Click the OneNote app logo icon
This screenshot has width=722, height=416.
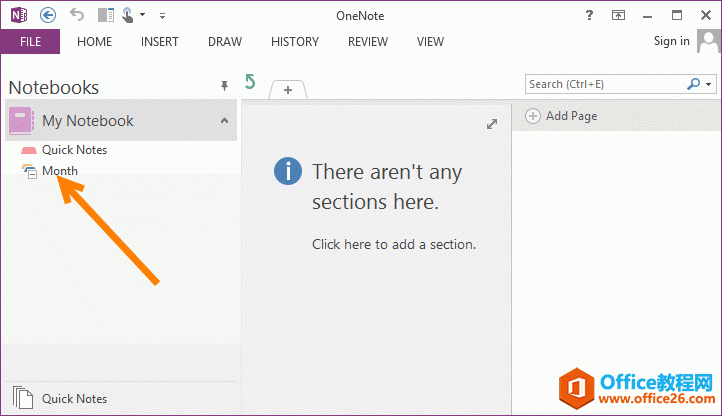(x=19, y=15)
